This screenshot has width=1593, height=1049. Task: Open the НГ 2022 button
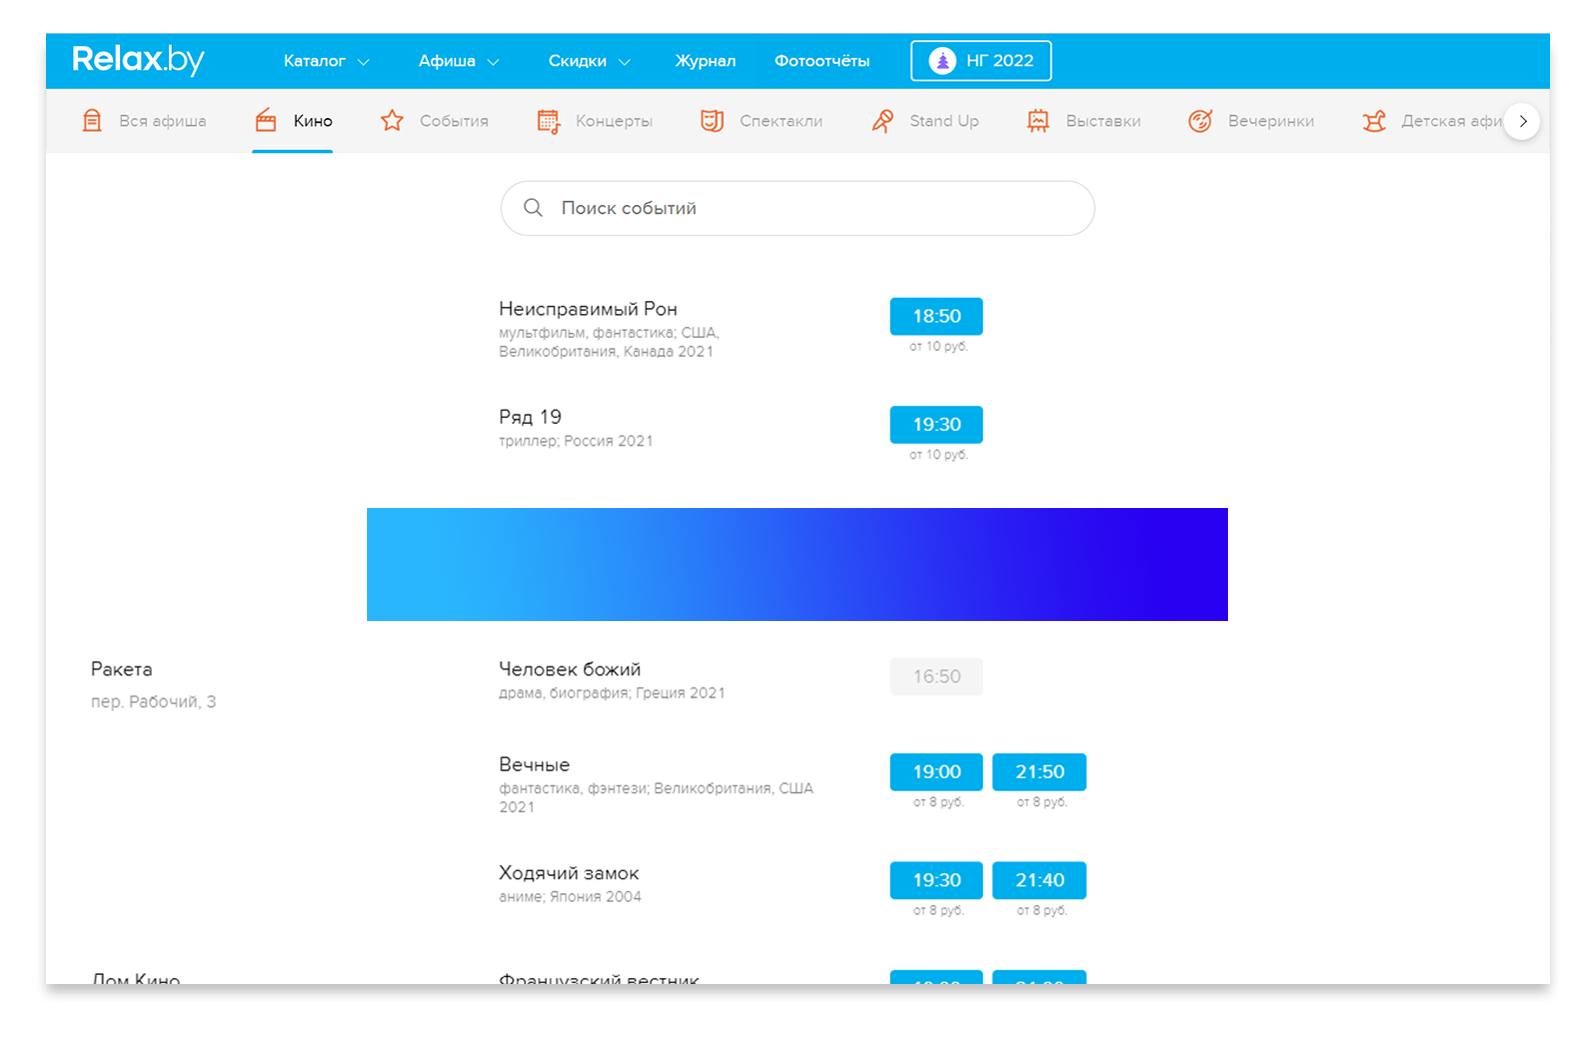pyautogui.click(x=981, y=61)
